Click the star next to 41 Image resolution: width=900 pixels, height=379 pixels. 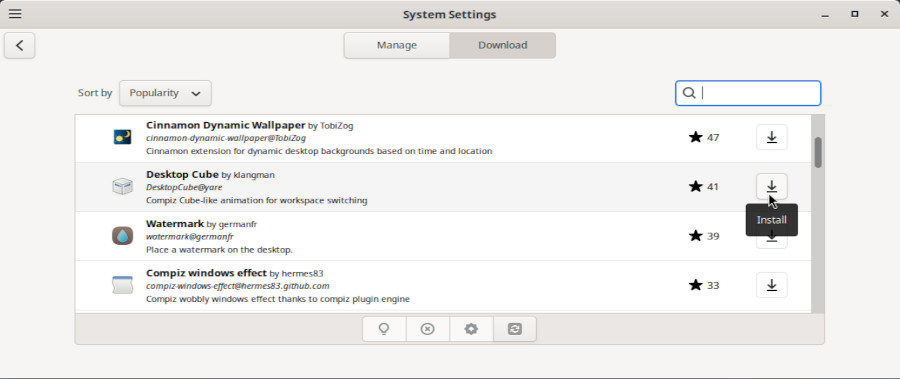click(696, 186)
